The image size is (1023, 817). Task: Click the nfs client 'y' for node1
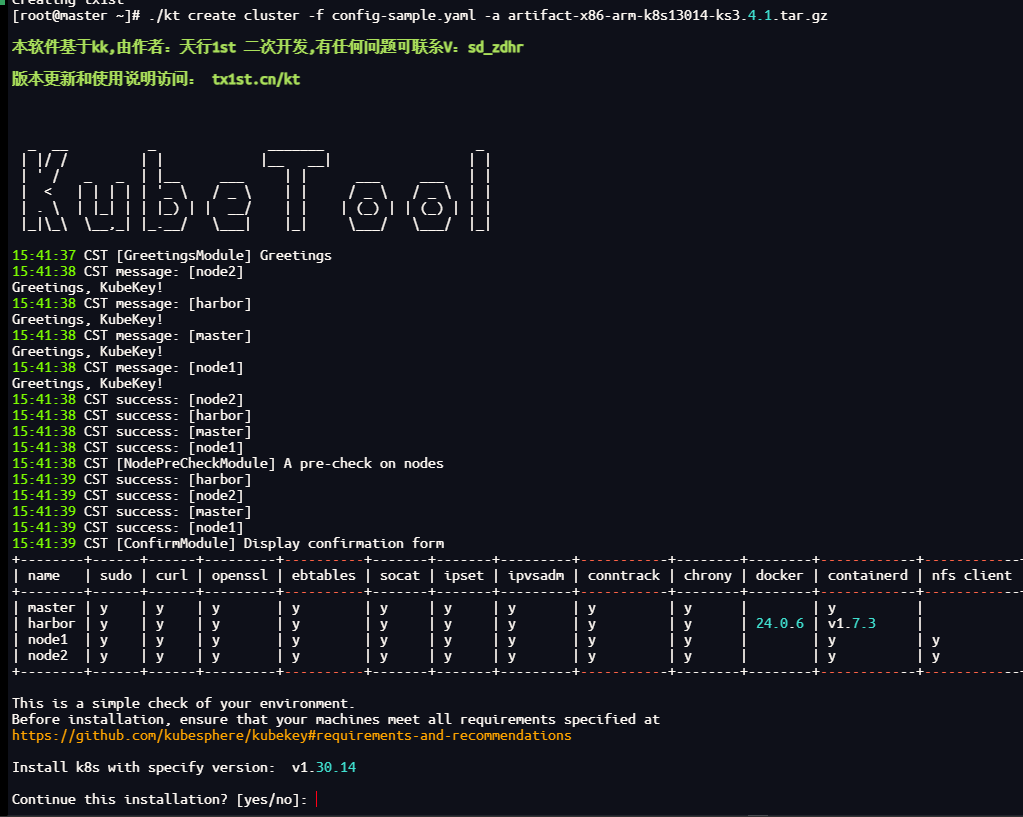coord(936,640)
